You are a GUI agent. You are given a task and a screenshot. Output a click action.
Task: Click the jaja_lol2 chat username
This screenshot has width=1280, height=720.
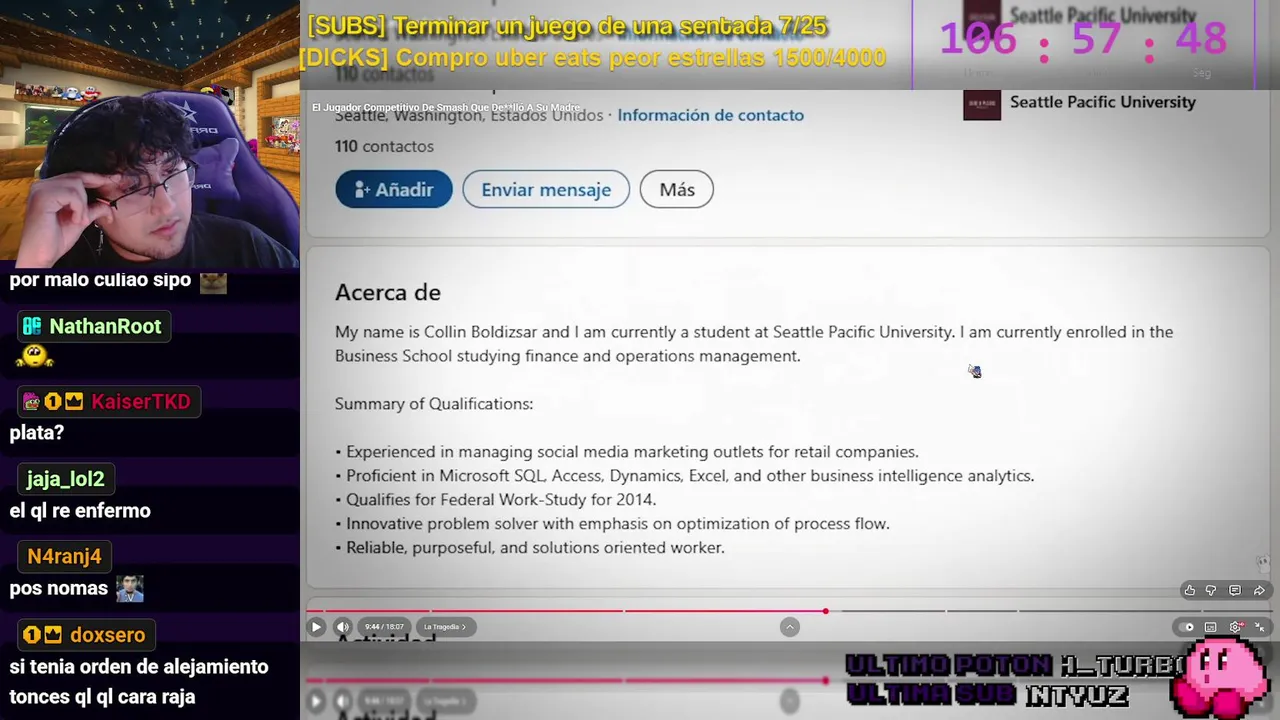tap(65, 479)
